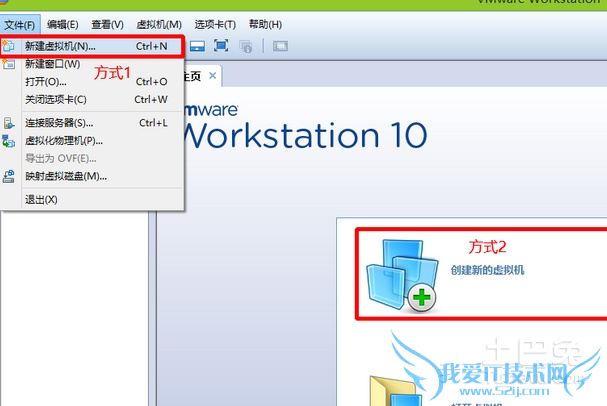Open the 编辑(E) menu

pyautogui.click(x=63, y=25)
